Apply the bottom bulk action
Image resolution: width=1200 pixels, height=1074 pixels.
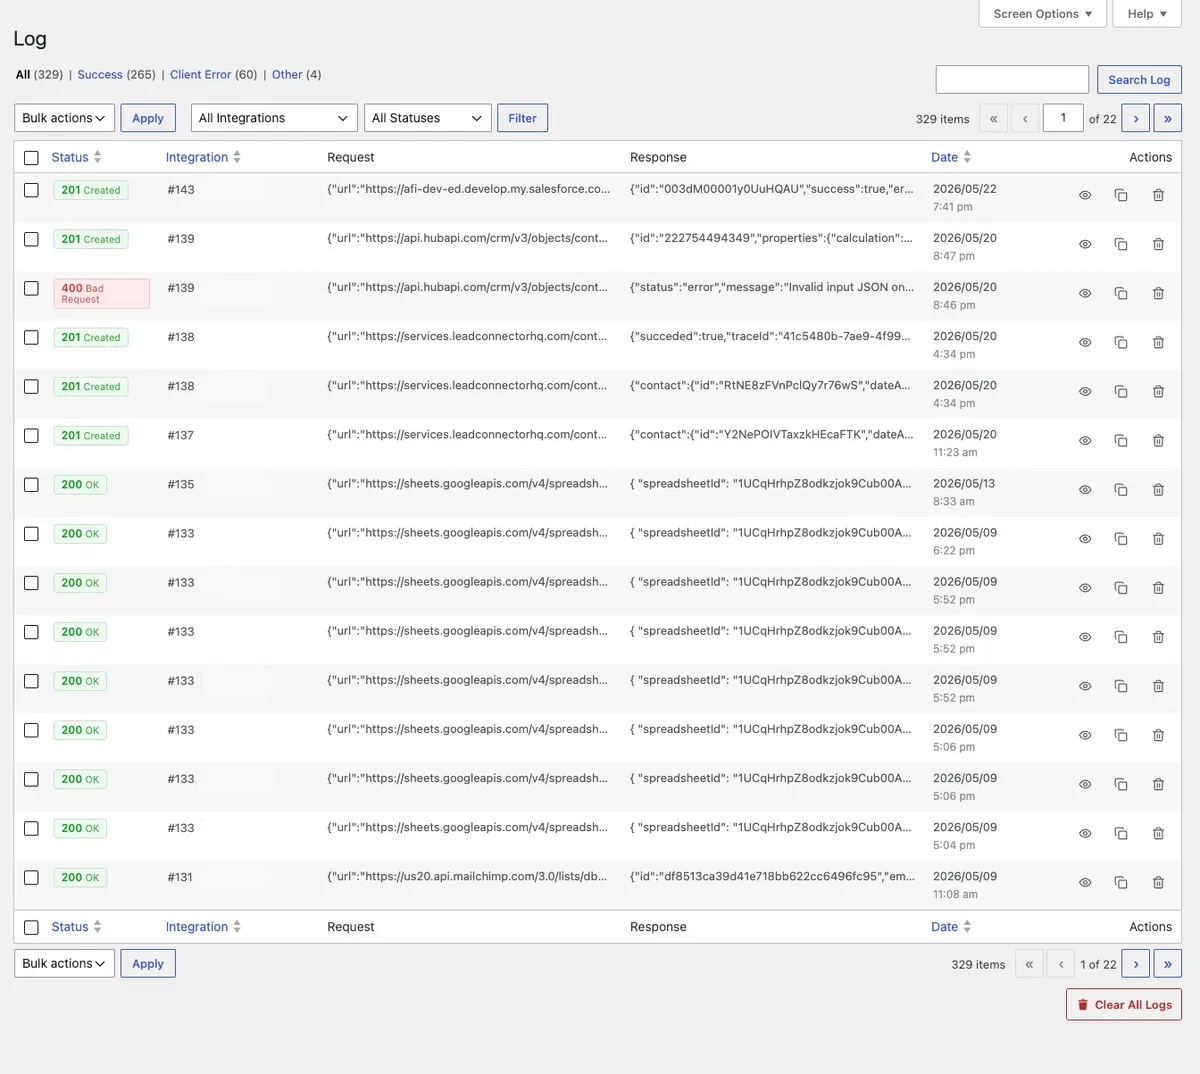[x=148, y=963]
